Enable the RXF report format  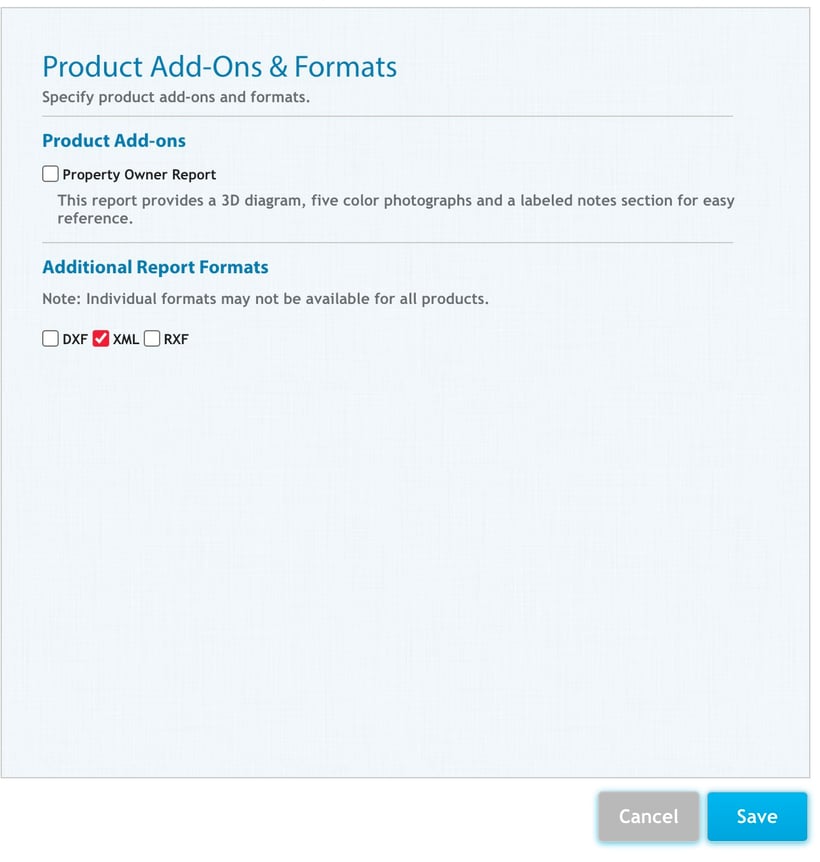(x=151, y=338)
